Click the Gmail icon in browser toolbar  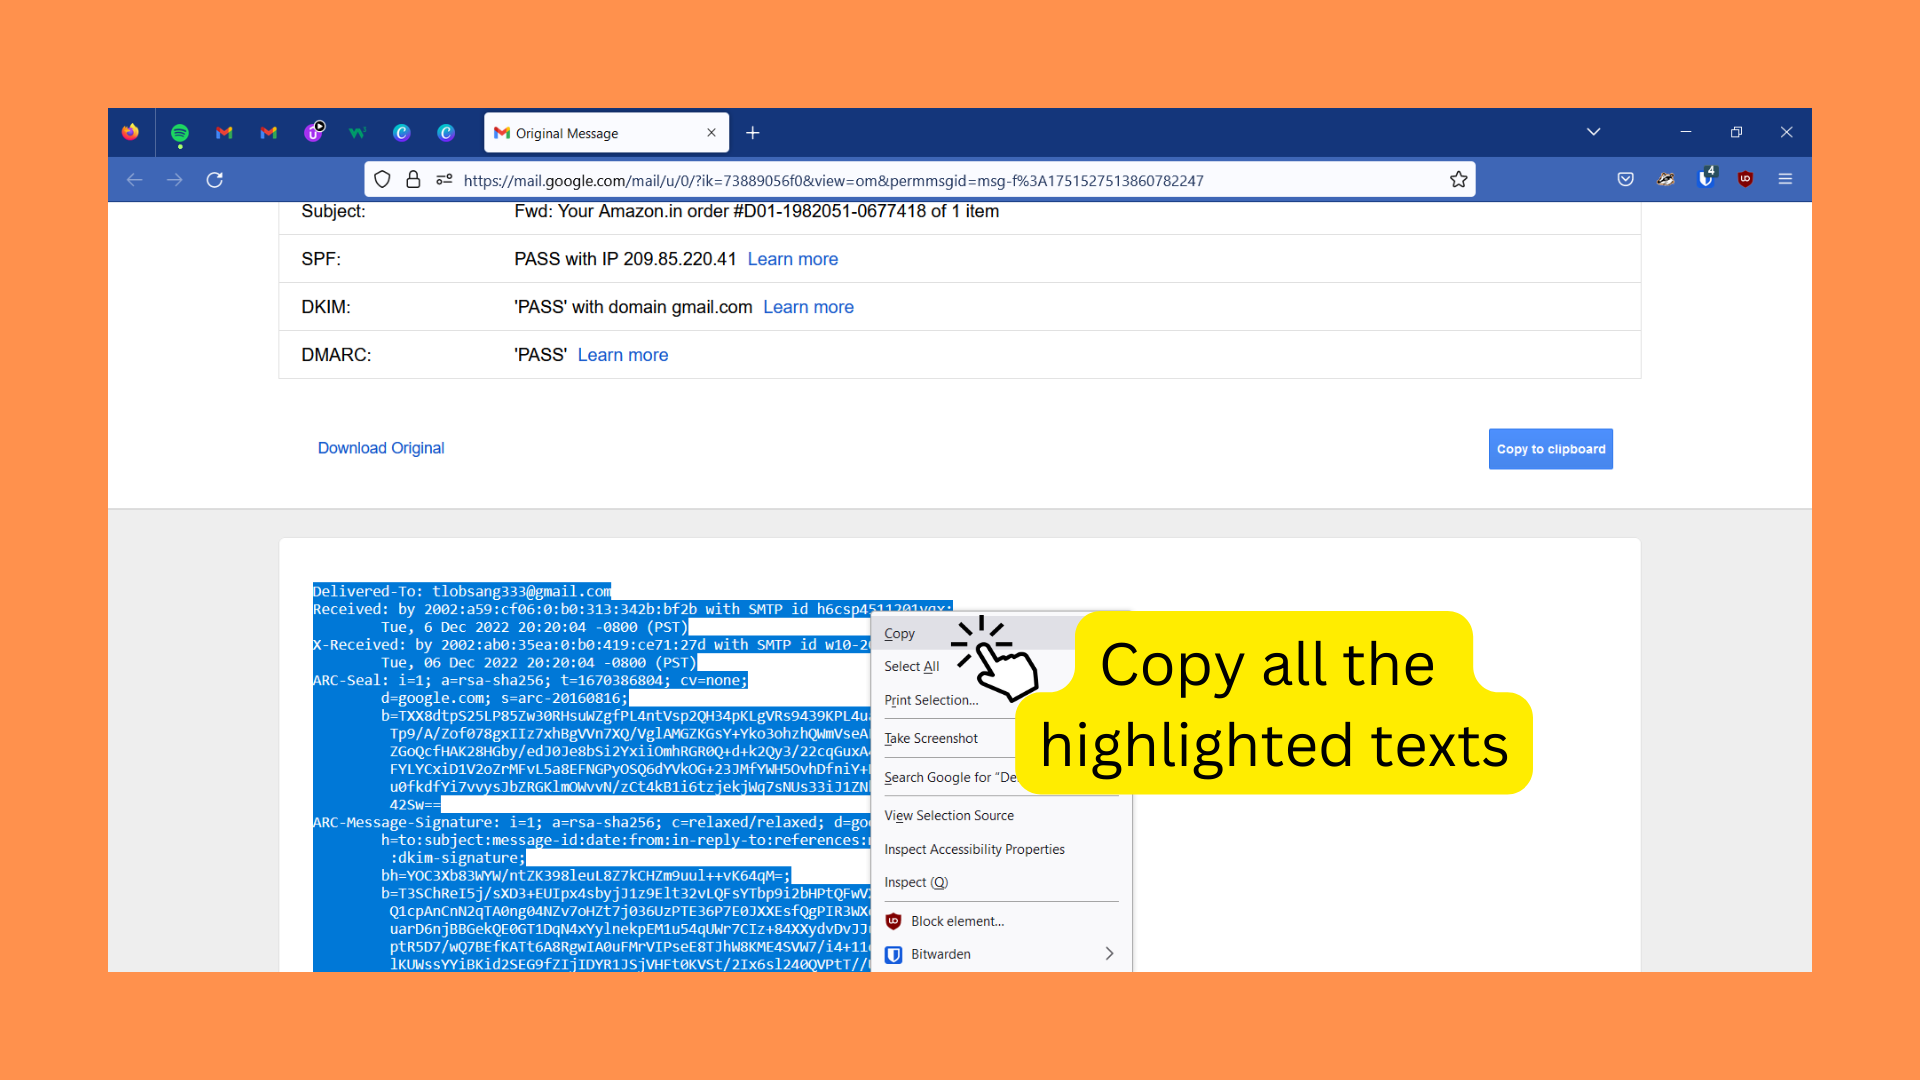pos(224,132)
